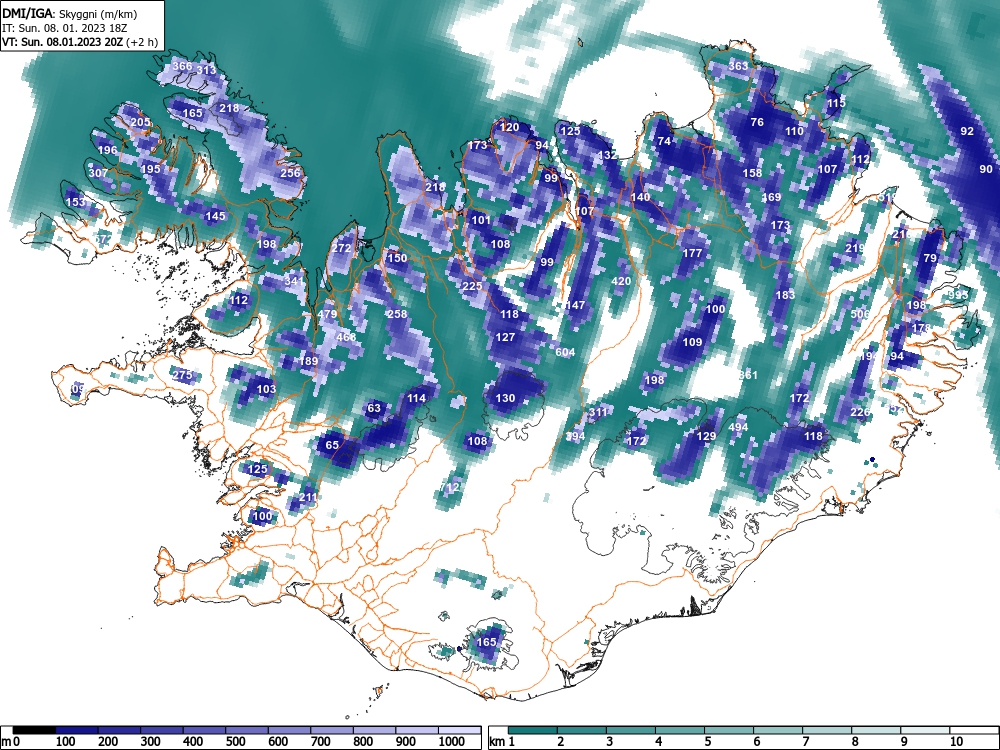Viewport: 1000px width, 750px height.
Task: Click the visibility value 132 on the map
Action: point(607,155)
